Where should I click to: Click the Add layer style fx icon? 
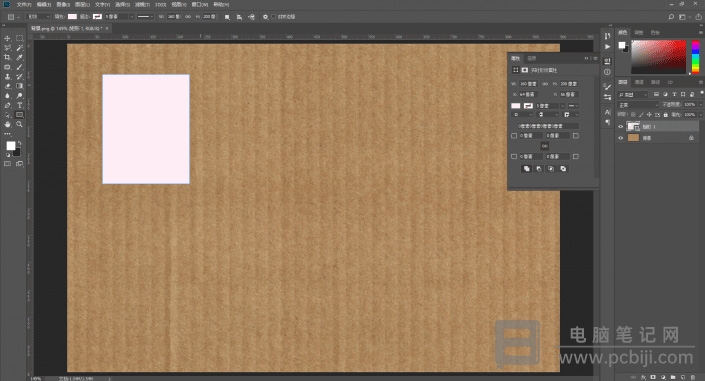click(643, 377)
